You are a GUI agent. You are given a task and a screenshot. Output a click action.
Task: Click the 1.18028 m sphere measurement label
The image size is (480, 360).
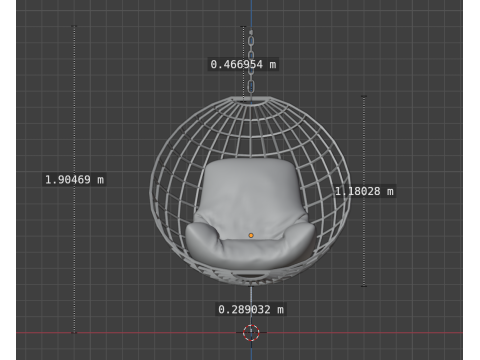point(364,191)
